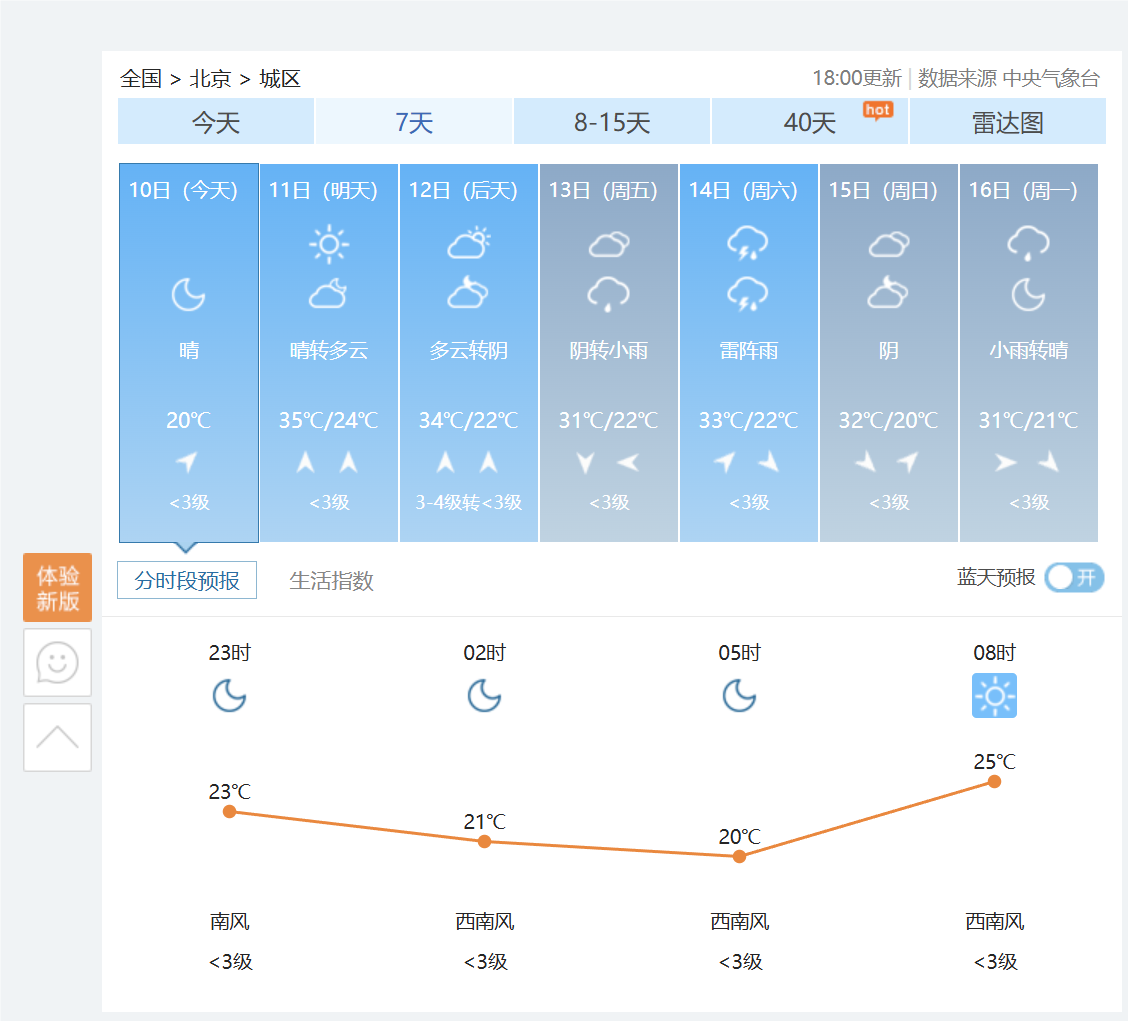Click the overcast cloud icon on the 13日 card

(609, 245)
